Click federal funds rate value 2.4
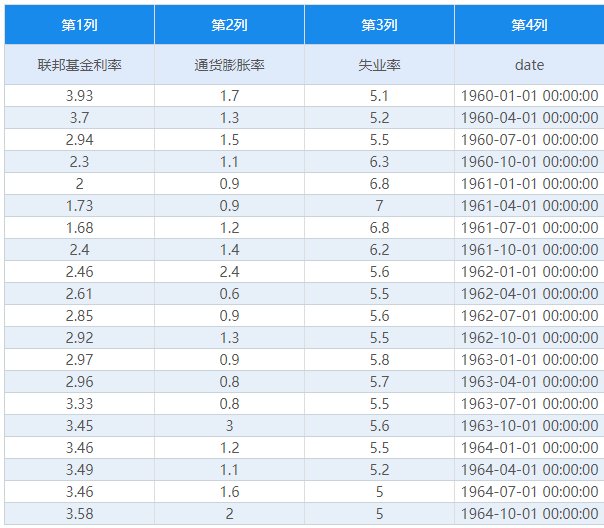 [79, 250]
